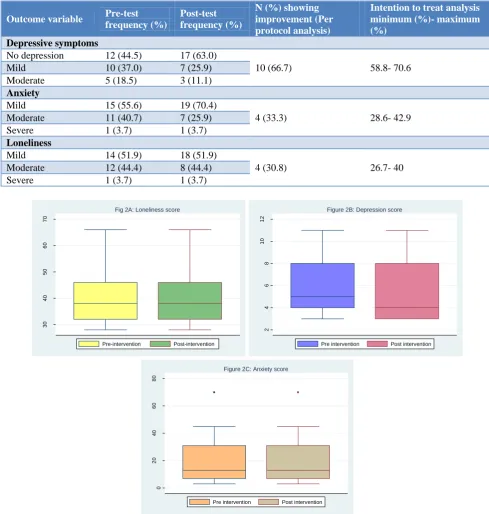This screenshot has height=514, width=489.
Task: Click the improvement value '10 (66.7)'
Action: point(273,68)
